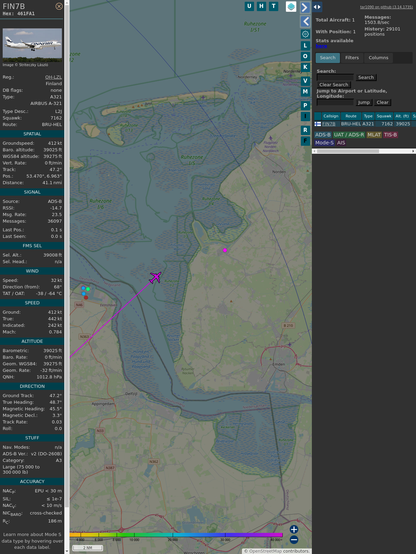Screen dimensions: 416x554
Task: Close the FIN7B aircraft info panel
Action: click(x=59, y=6)
